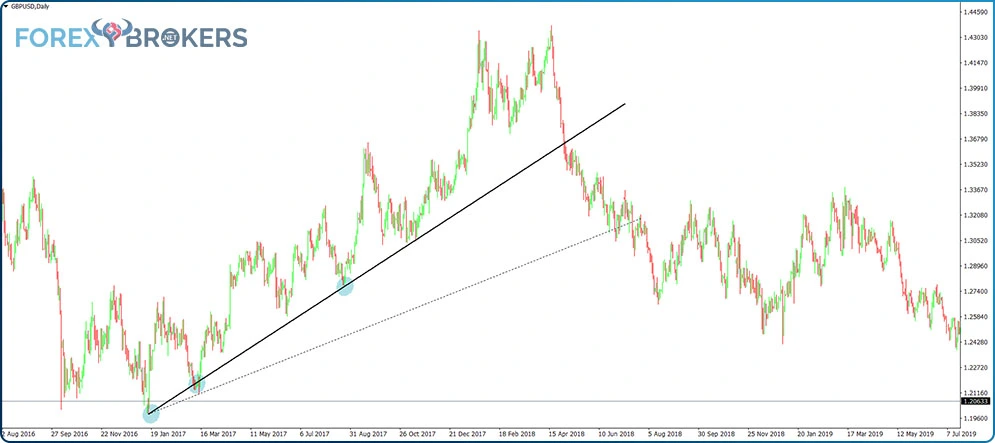Click the 5 Aug 2018 date label
Viewport: 995px width, 443px height.
click(x=666, y=433)
